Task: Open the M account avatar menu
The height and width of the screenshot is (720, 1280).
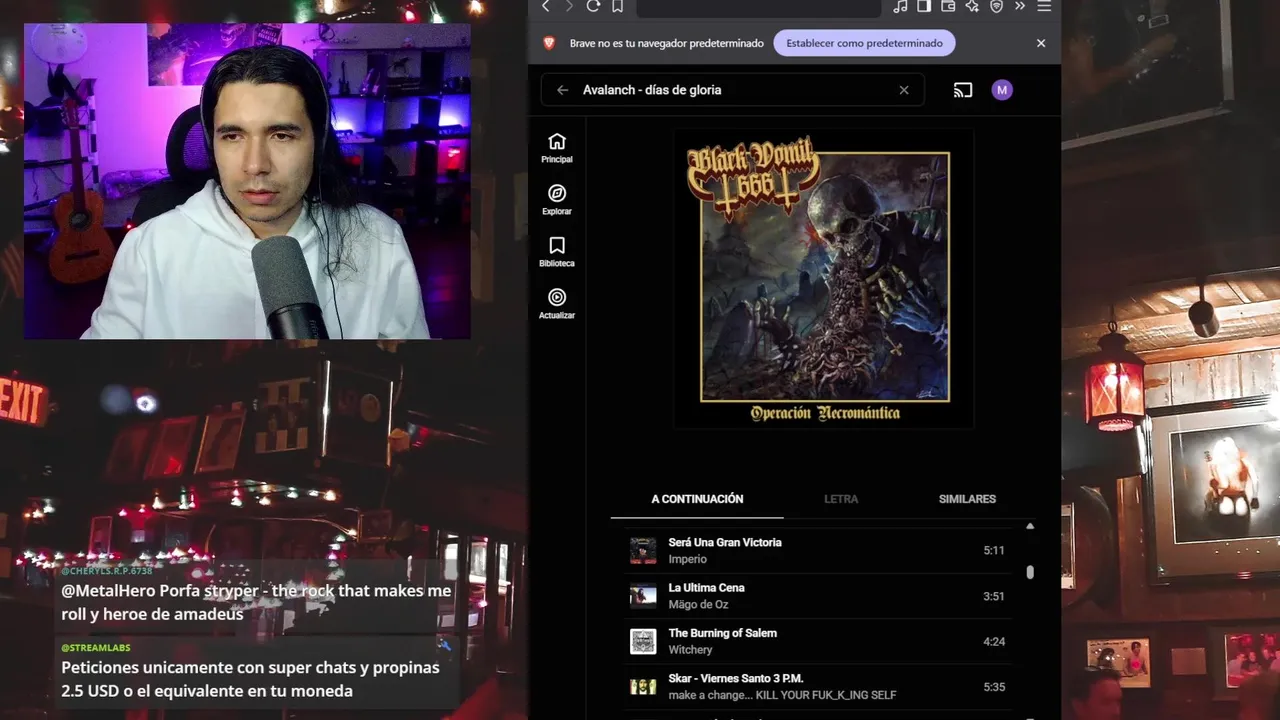Action: [x=1002, y=90]
